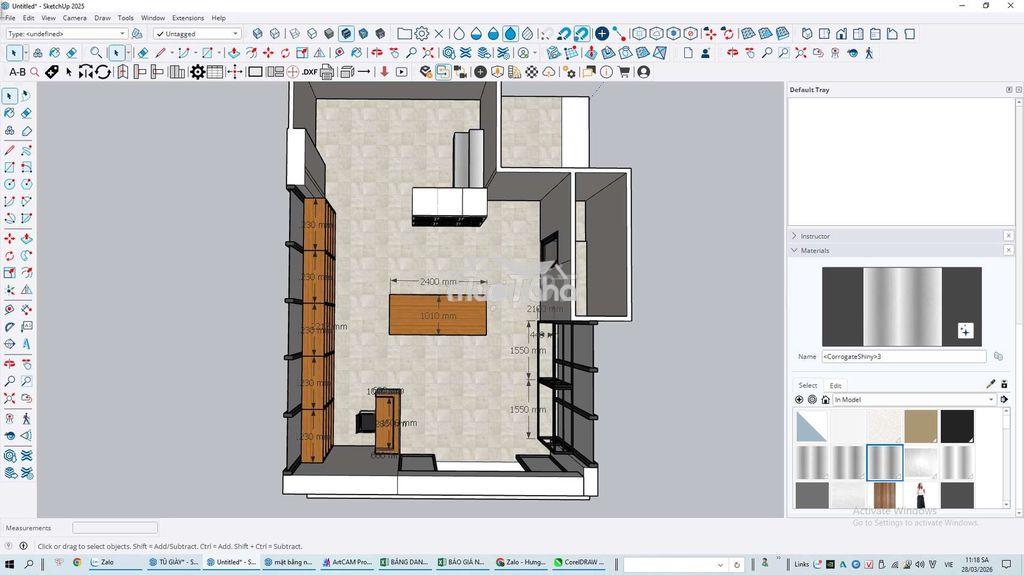The width and height of the screenshot is (1024, 575).
Task: Toggle Hidden Line face style
Action: point(312,33)
